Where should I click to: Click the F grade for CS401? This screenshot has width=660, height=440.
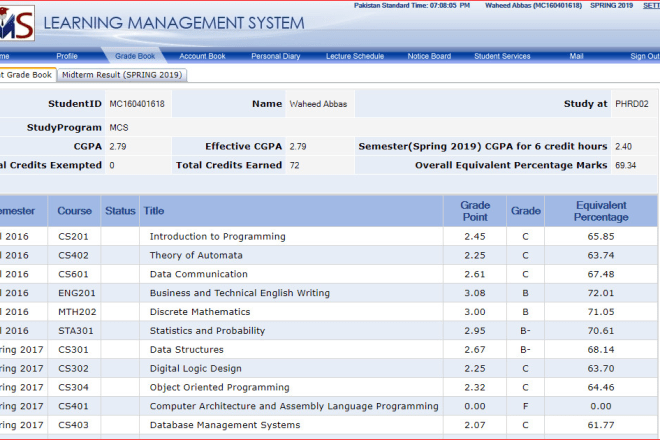coord(525,407)
